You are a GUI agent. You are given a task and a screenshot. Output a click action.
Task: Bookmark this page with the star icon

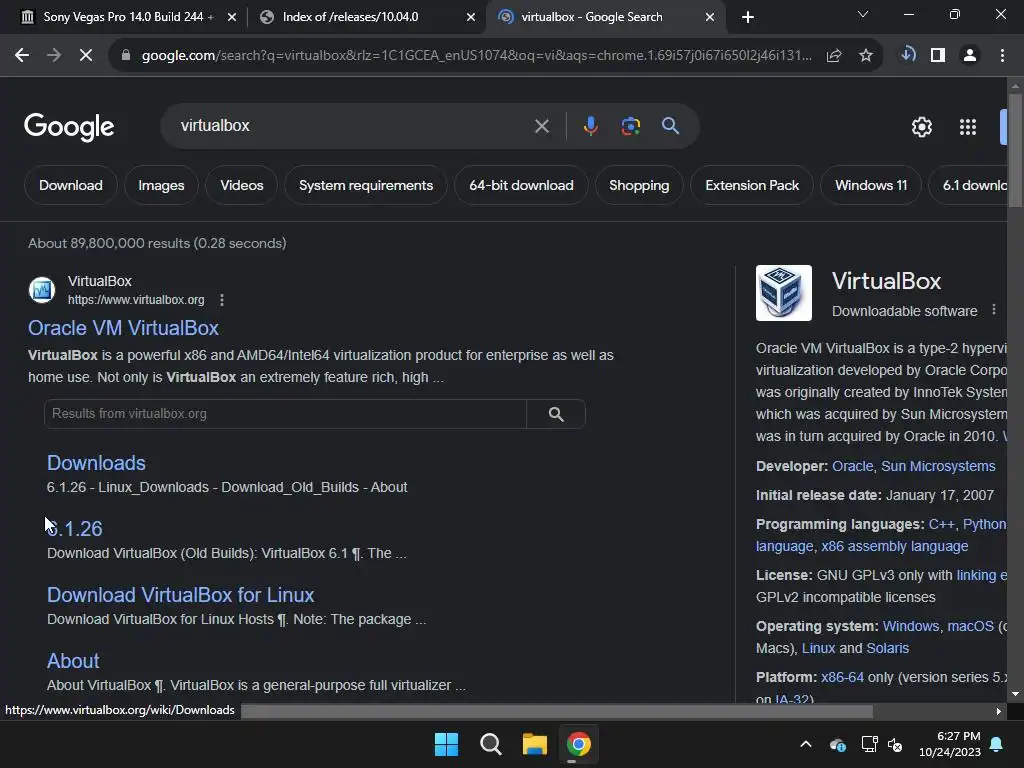(866, 56)
